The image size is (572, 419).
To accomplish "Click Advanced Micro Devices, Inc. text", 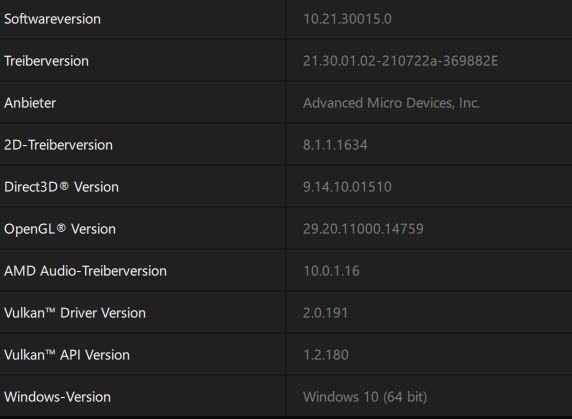I will (x=391, y=103).
